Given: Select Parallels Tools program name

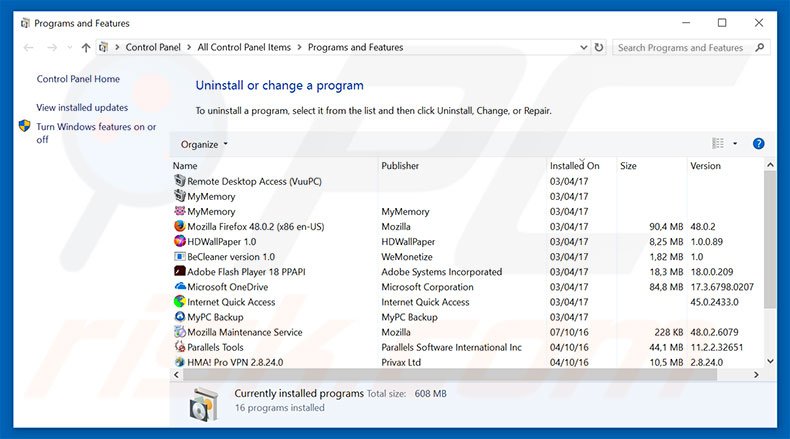Looking at the screenshot, I should 215,347.
